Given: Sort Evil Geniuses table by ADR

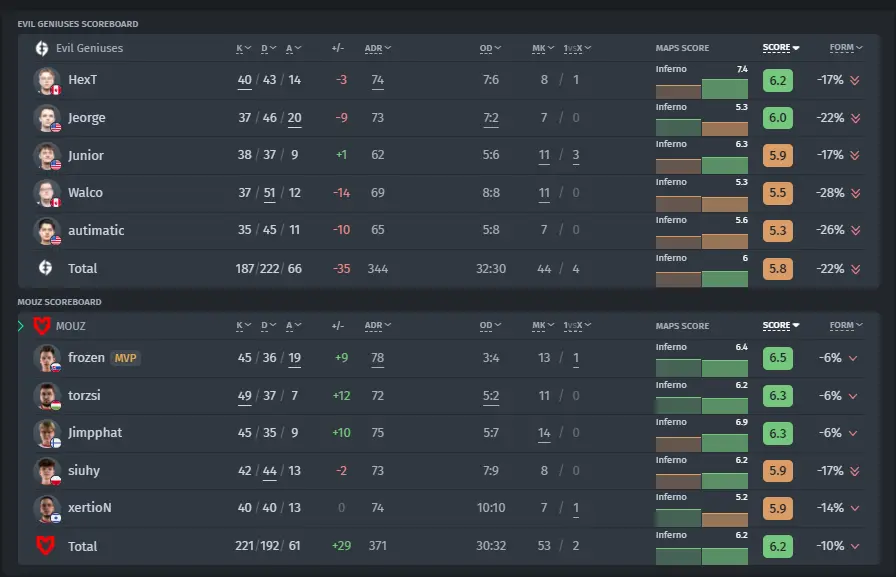Looking at the screenshot, I should [x=378, y=49].
